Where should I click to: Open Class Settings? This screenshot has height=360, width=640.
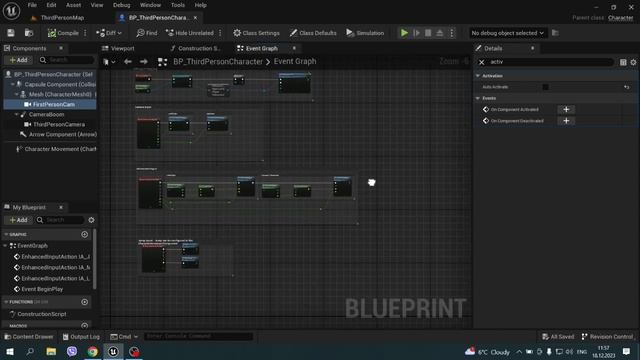pos(256,33)
